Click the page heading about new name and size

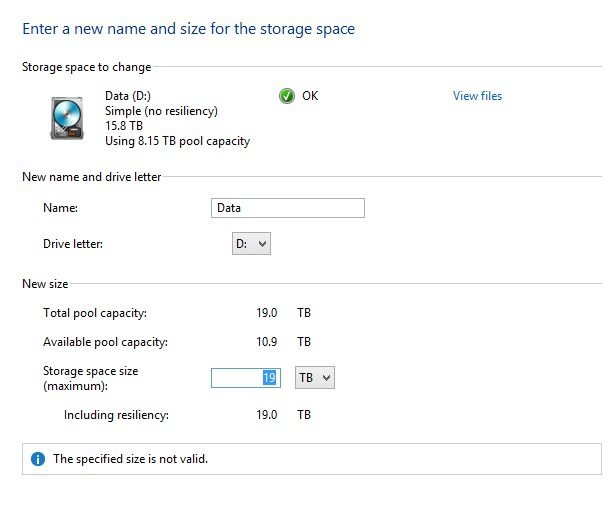188,29
